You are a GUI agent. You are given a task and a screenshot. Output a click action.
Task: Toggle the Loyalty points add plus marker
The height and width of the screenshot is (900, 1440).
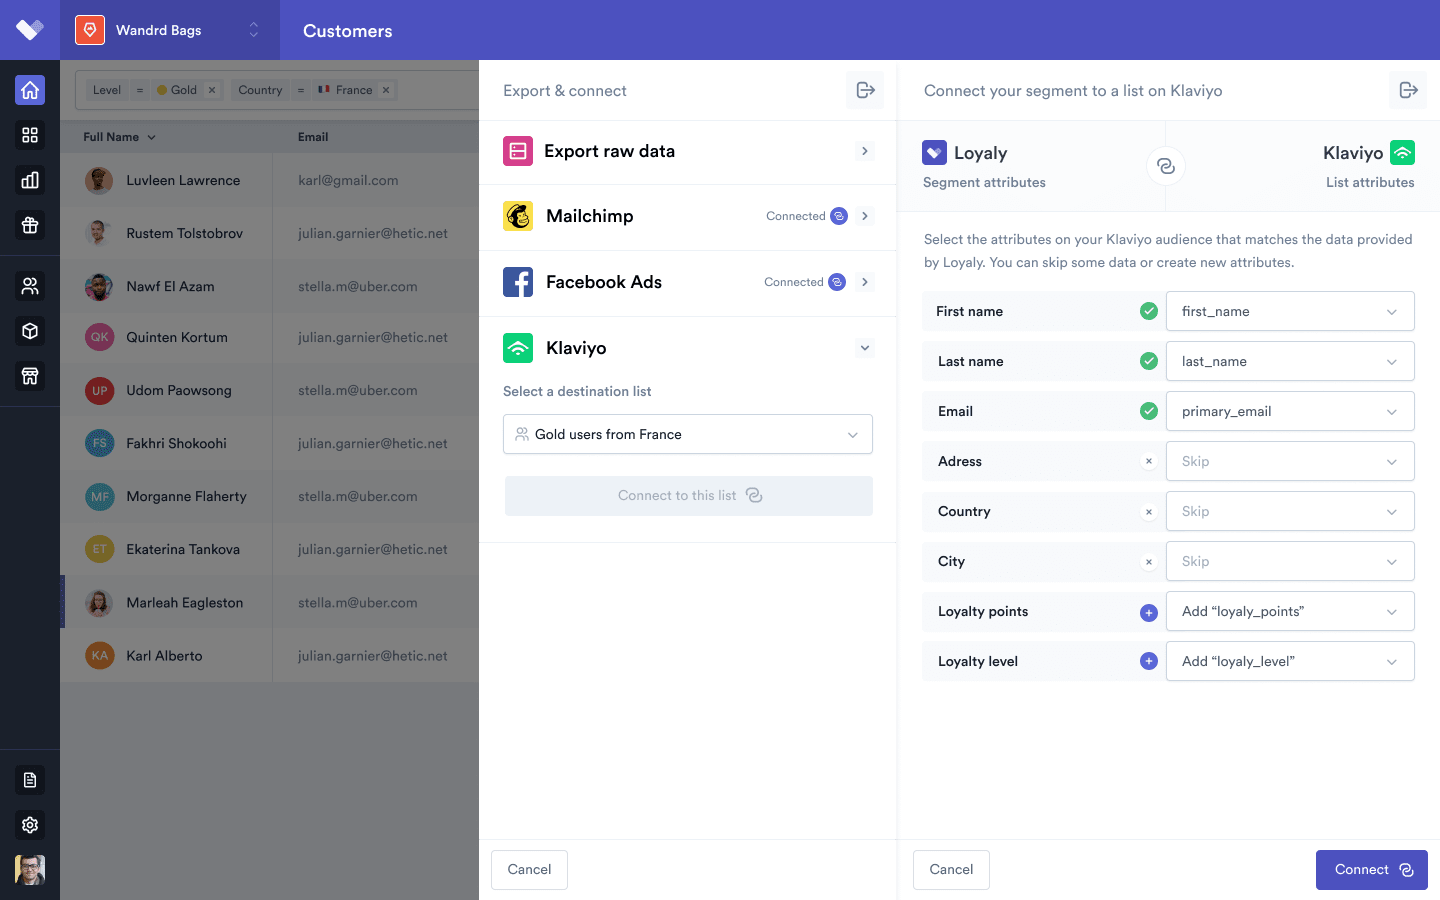[1149, 612]
